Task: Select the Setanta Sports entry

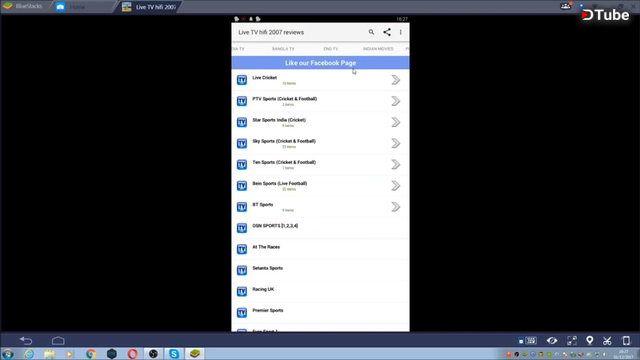Action: click(320, 270)
